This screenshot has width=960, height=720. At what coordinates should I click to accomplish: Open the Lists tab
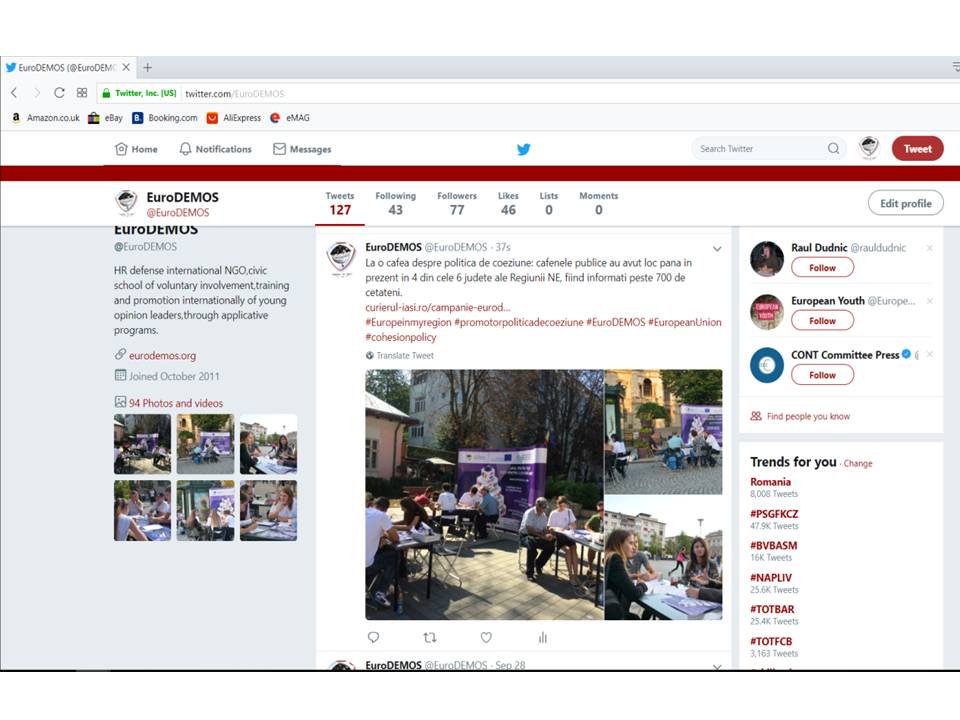pos(549,204)
